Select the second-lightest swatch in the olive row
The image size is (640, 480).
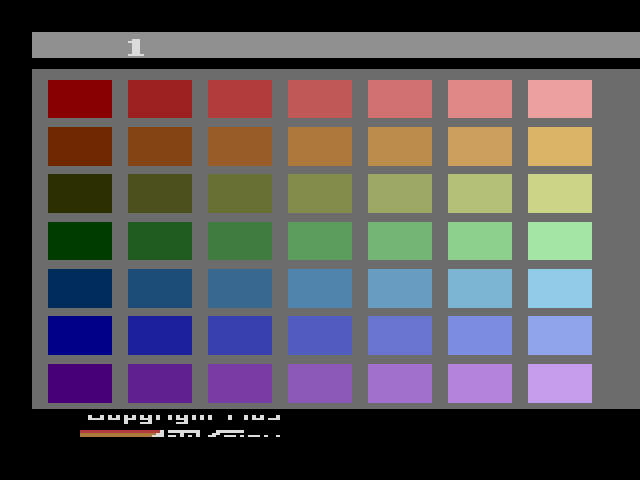point(480,193)
